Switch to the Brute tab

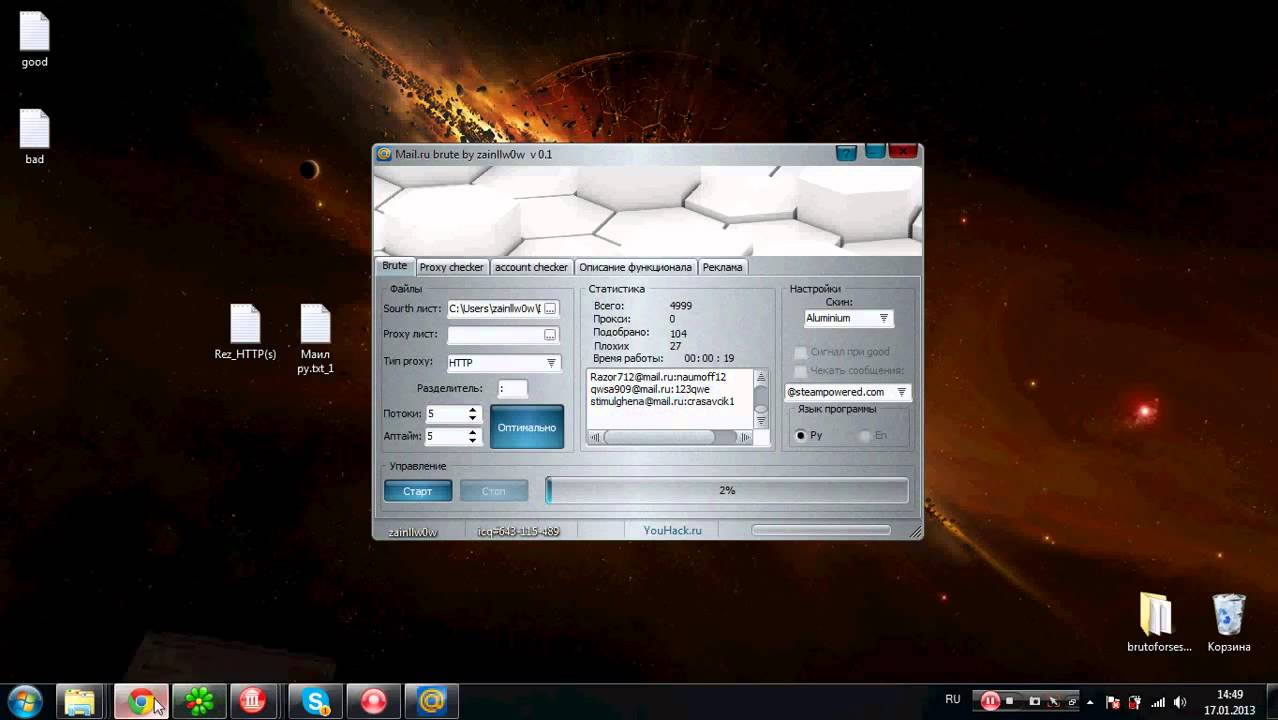pyautogui.click(x=395, y=266)
